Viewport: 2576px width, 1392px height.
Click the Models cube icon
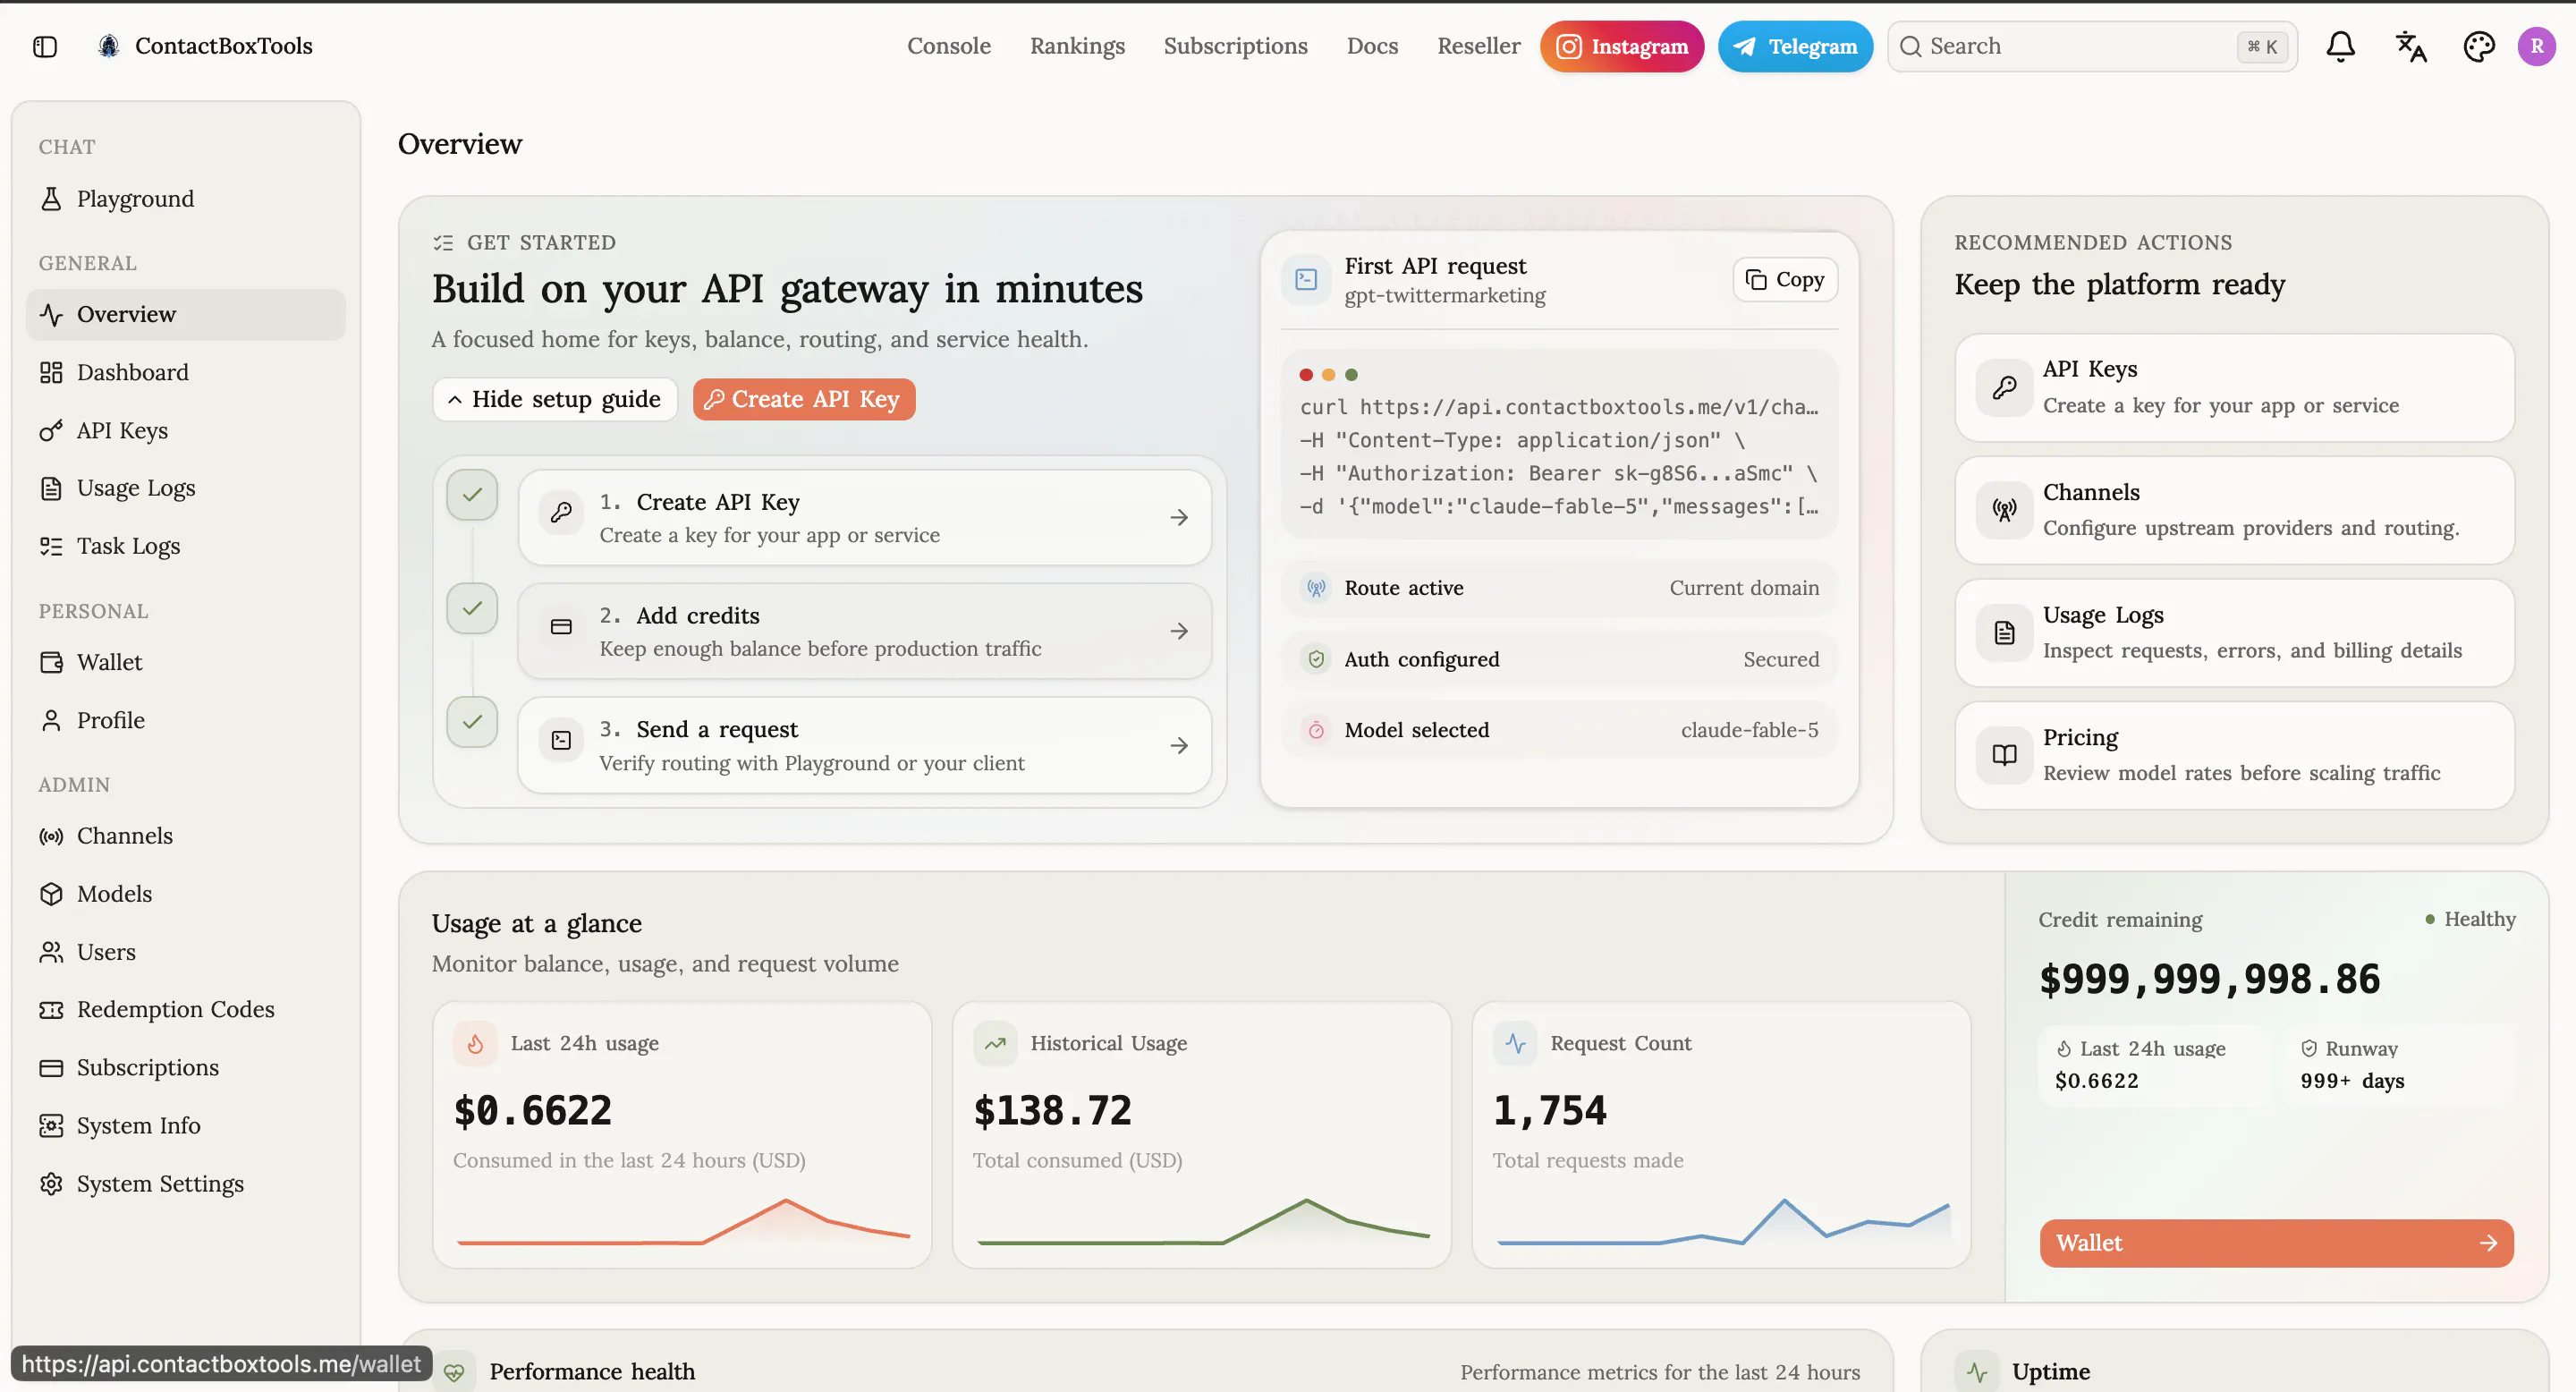[x=51, y=894]
